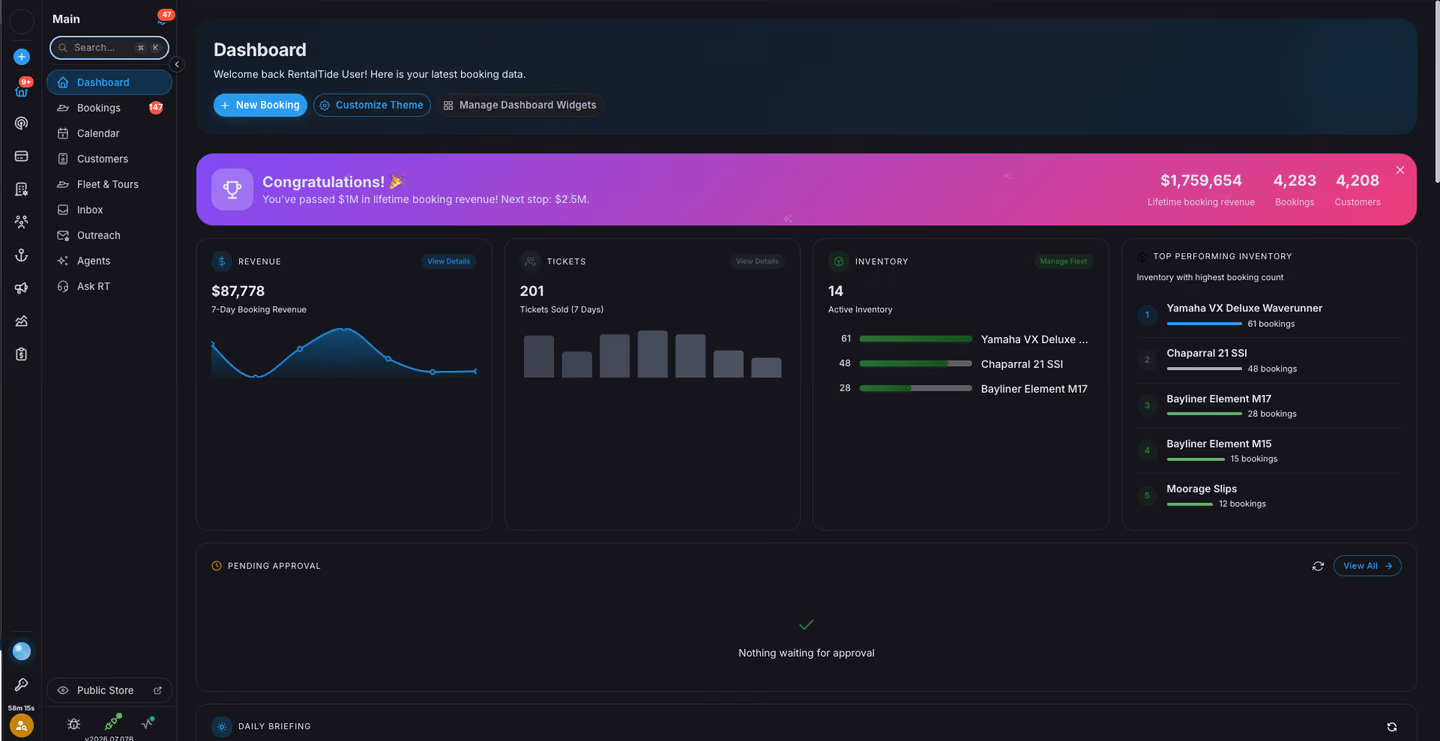
Task: Refresh the Pending Approval list
Action: [x=1318, y=566]
